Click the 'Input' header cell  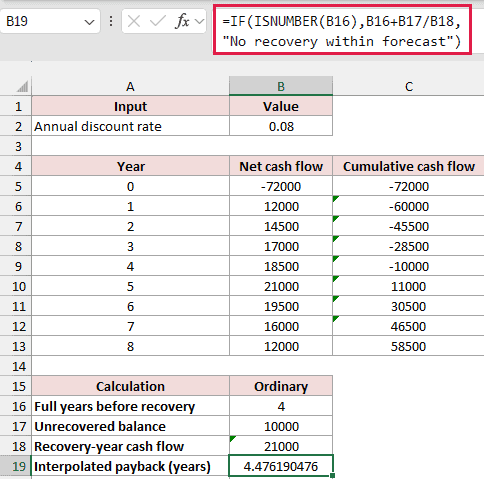pyautogui.click(x=130, y=106)
